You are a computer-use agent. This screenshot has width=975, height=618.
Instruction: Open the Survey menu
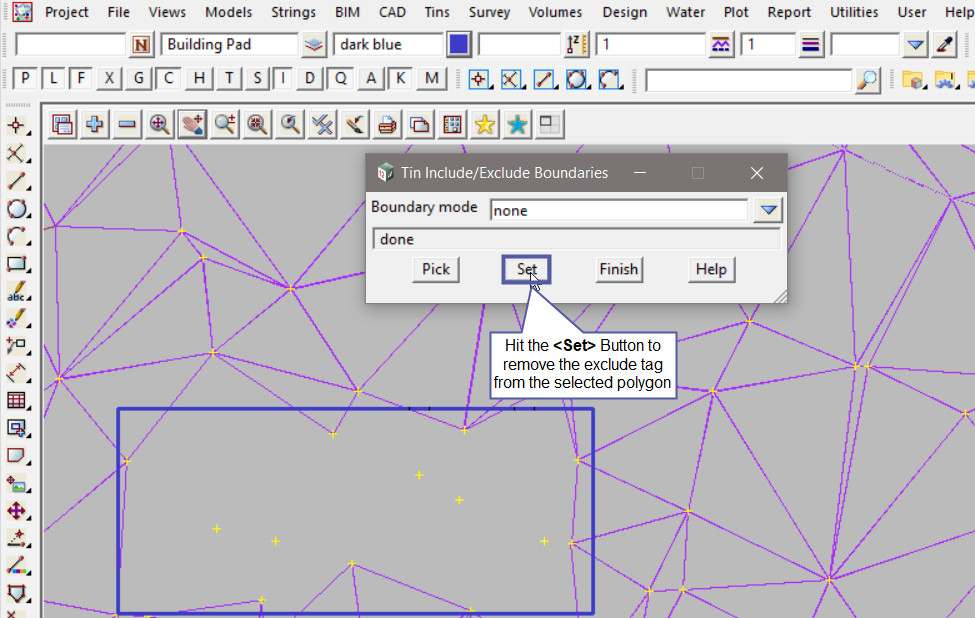click(489, 12)
